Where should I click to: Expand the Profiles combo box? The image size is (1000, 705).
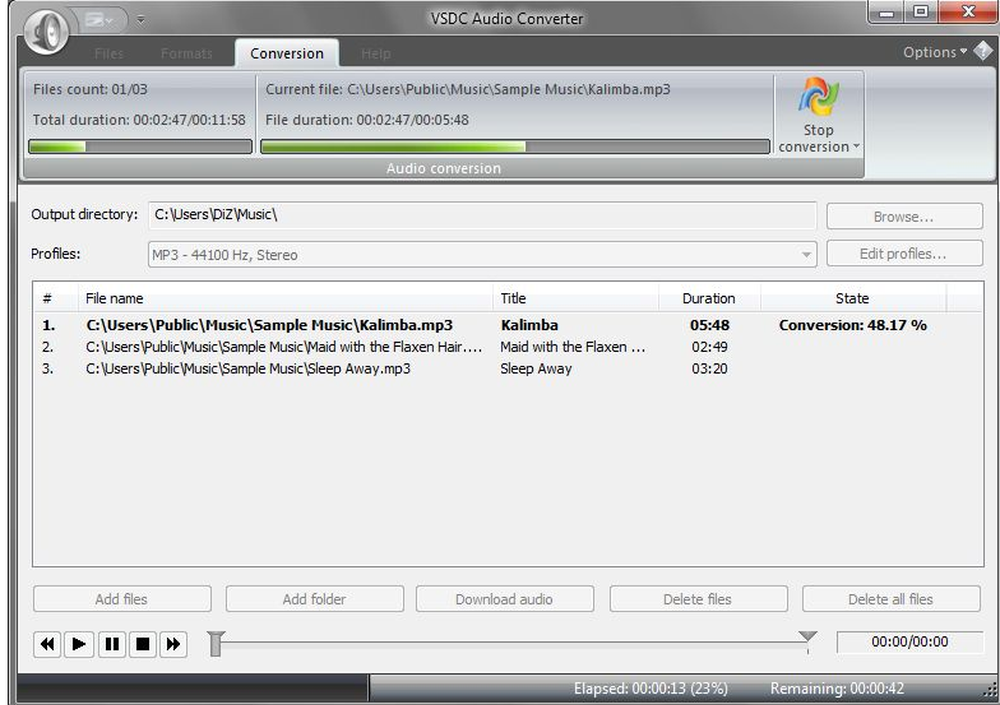[806, 255]
